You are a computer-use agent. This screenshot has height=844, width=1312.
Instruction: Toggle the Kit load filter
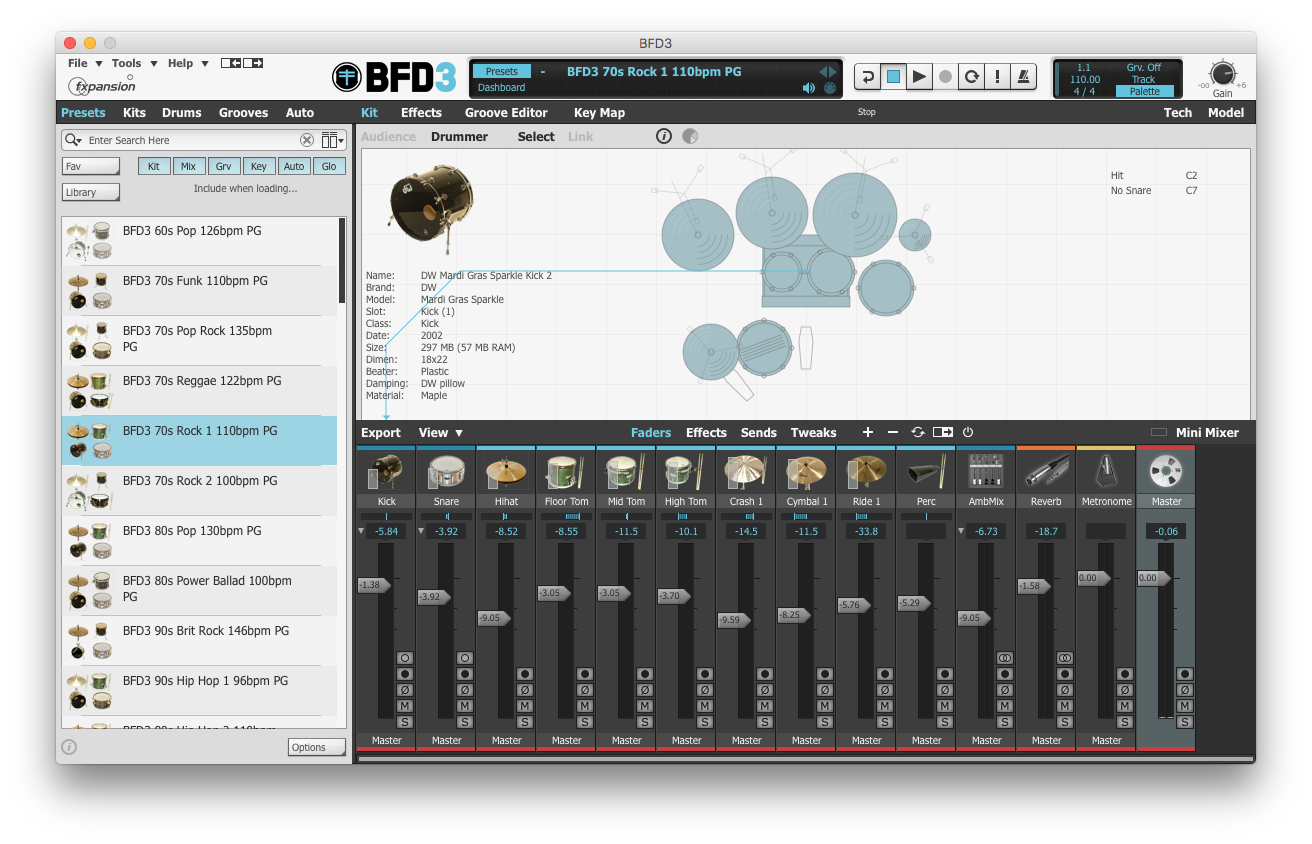tap(153, 166)
